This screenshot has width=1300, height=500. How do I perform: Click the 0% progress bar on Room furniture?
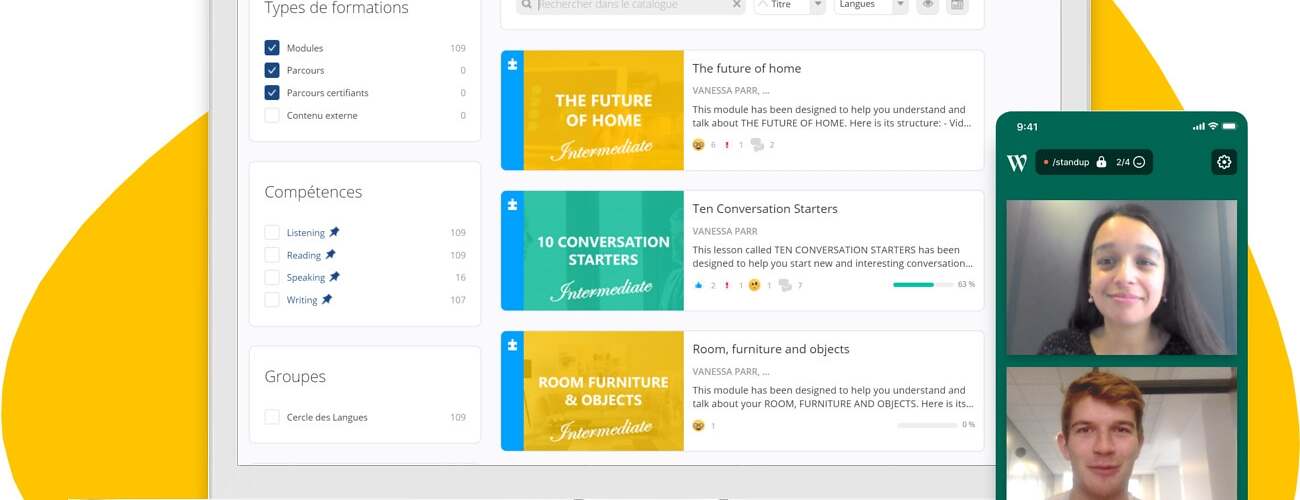pos(927,425)
